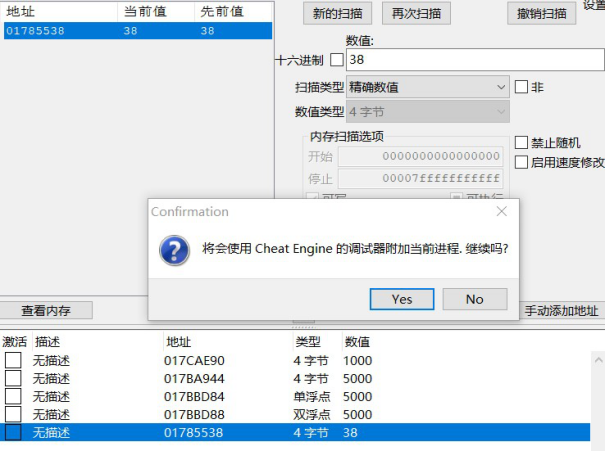Enable the 禁止随机 checkbox
Image resolution: width=605 pixels, height=452 pixels.
[x=521, y=142]
